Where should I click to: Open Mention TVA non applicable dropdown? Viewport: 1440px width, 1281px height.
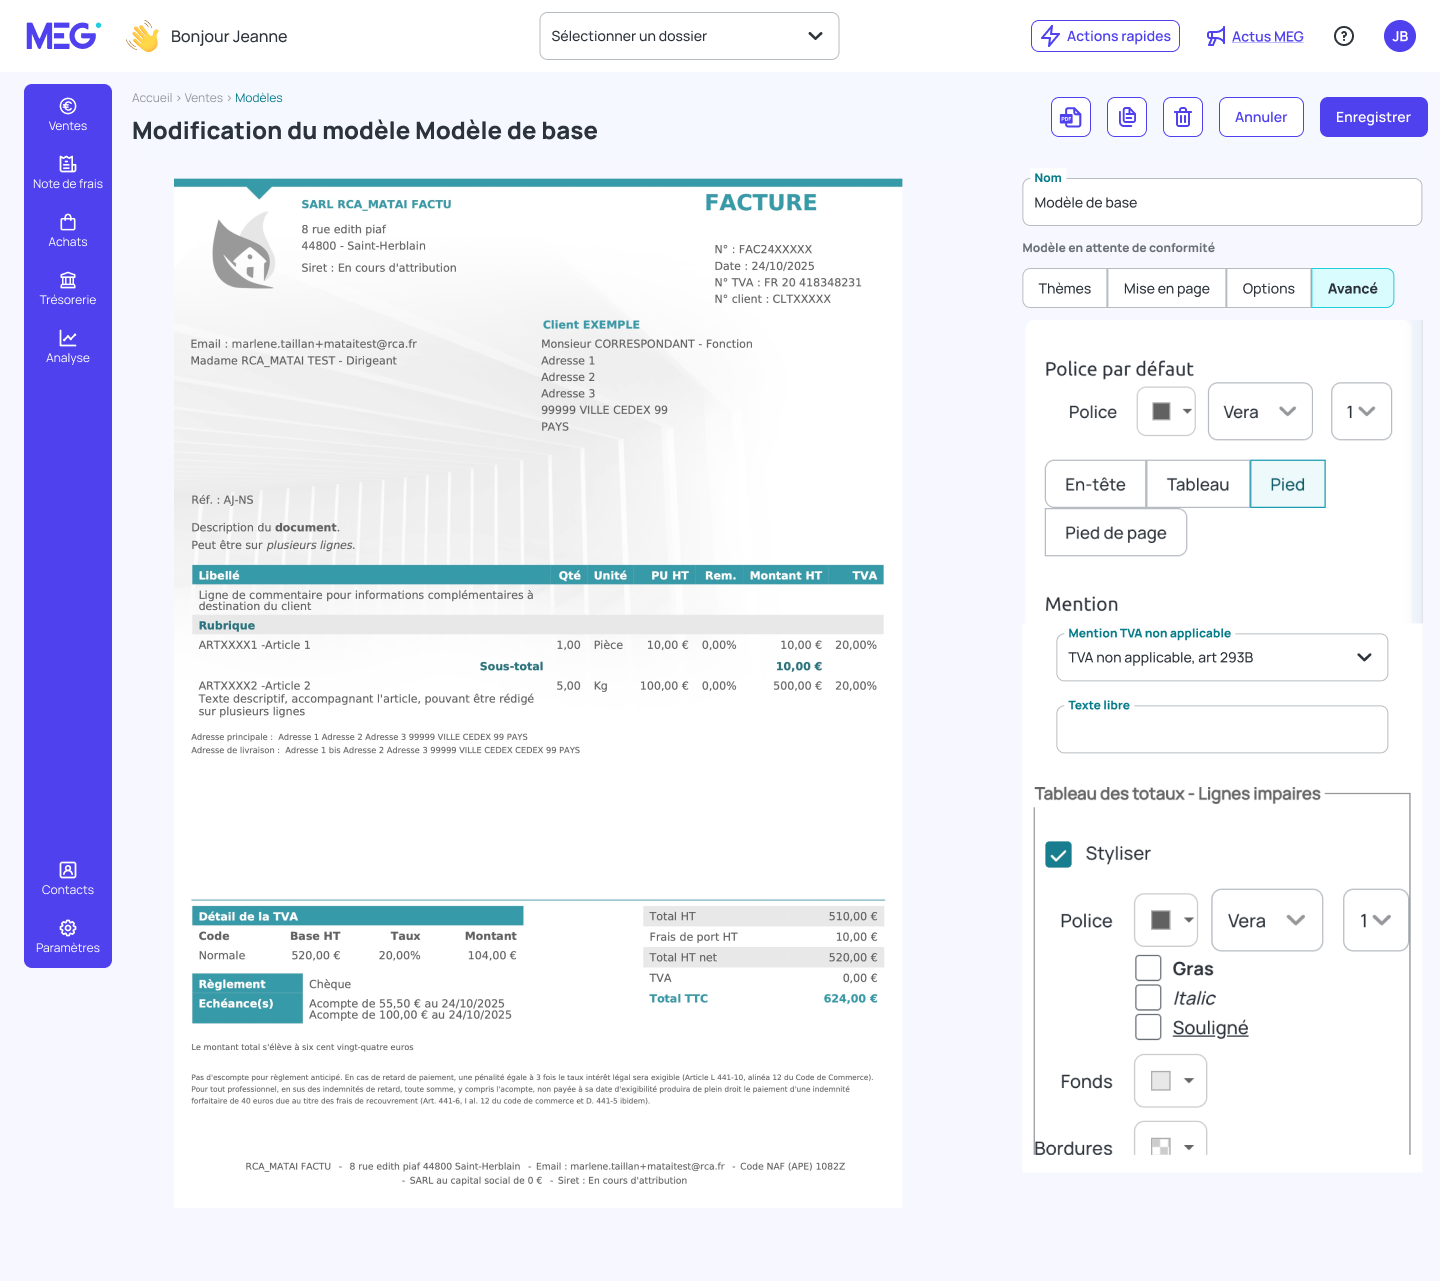click(x=1222, y=657)
